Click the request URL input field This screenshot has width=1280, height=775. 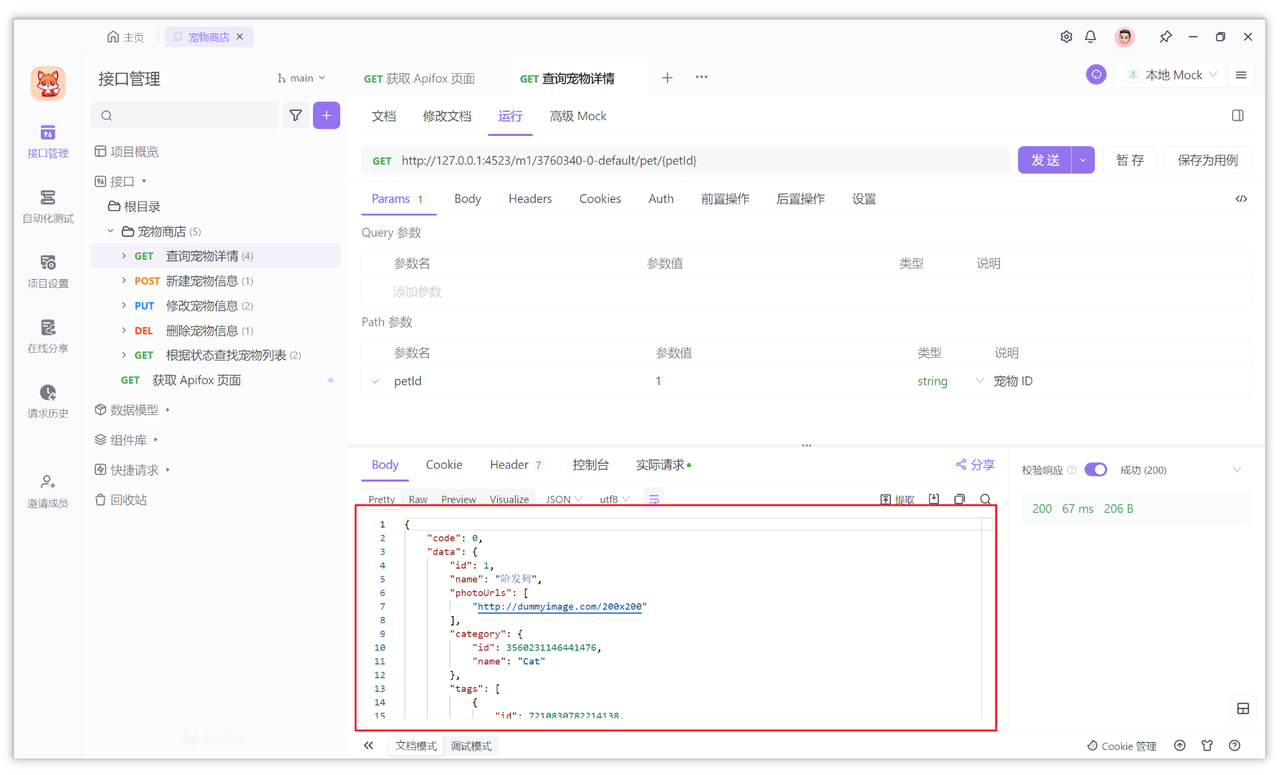(x=700, y=160)
